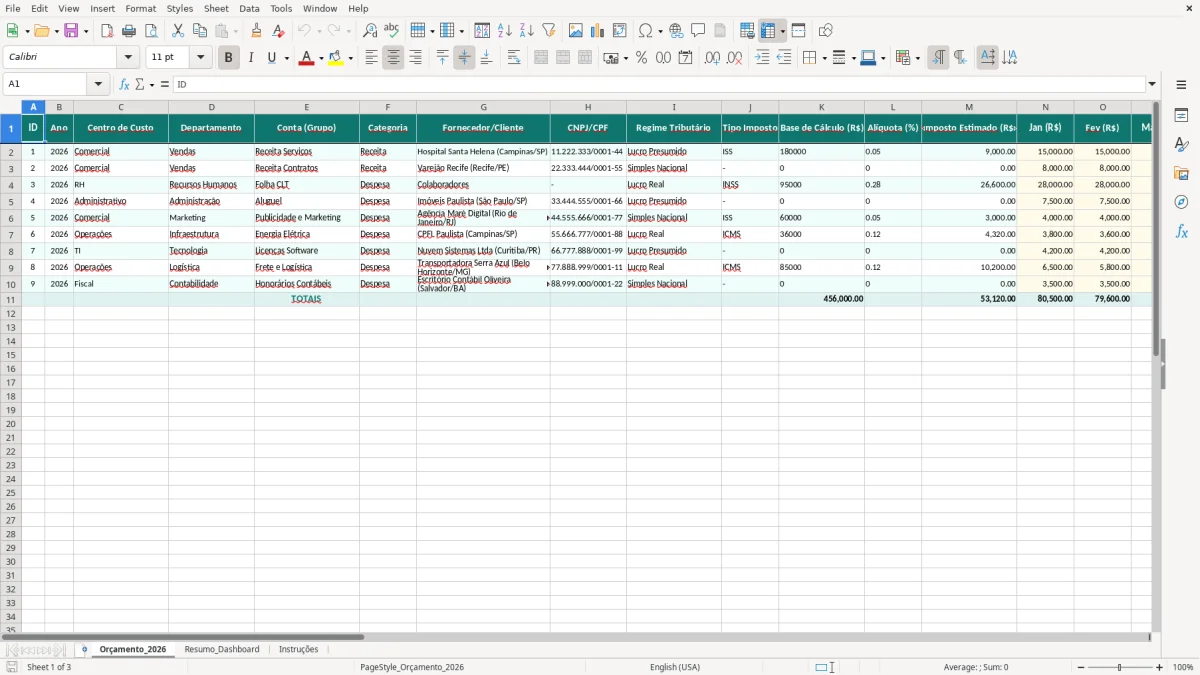Open the border style dropdown
Image resolution: width=1200 pixels, height=675 pixels.
pyautogui.click(x=852, y=57)
